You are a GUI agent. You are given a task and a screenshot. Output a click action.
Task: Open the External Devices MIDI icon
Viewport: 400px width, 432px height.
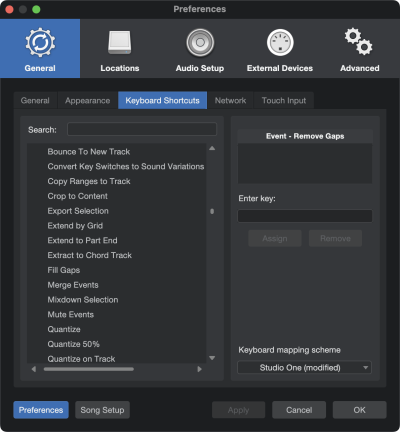280,43
